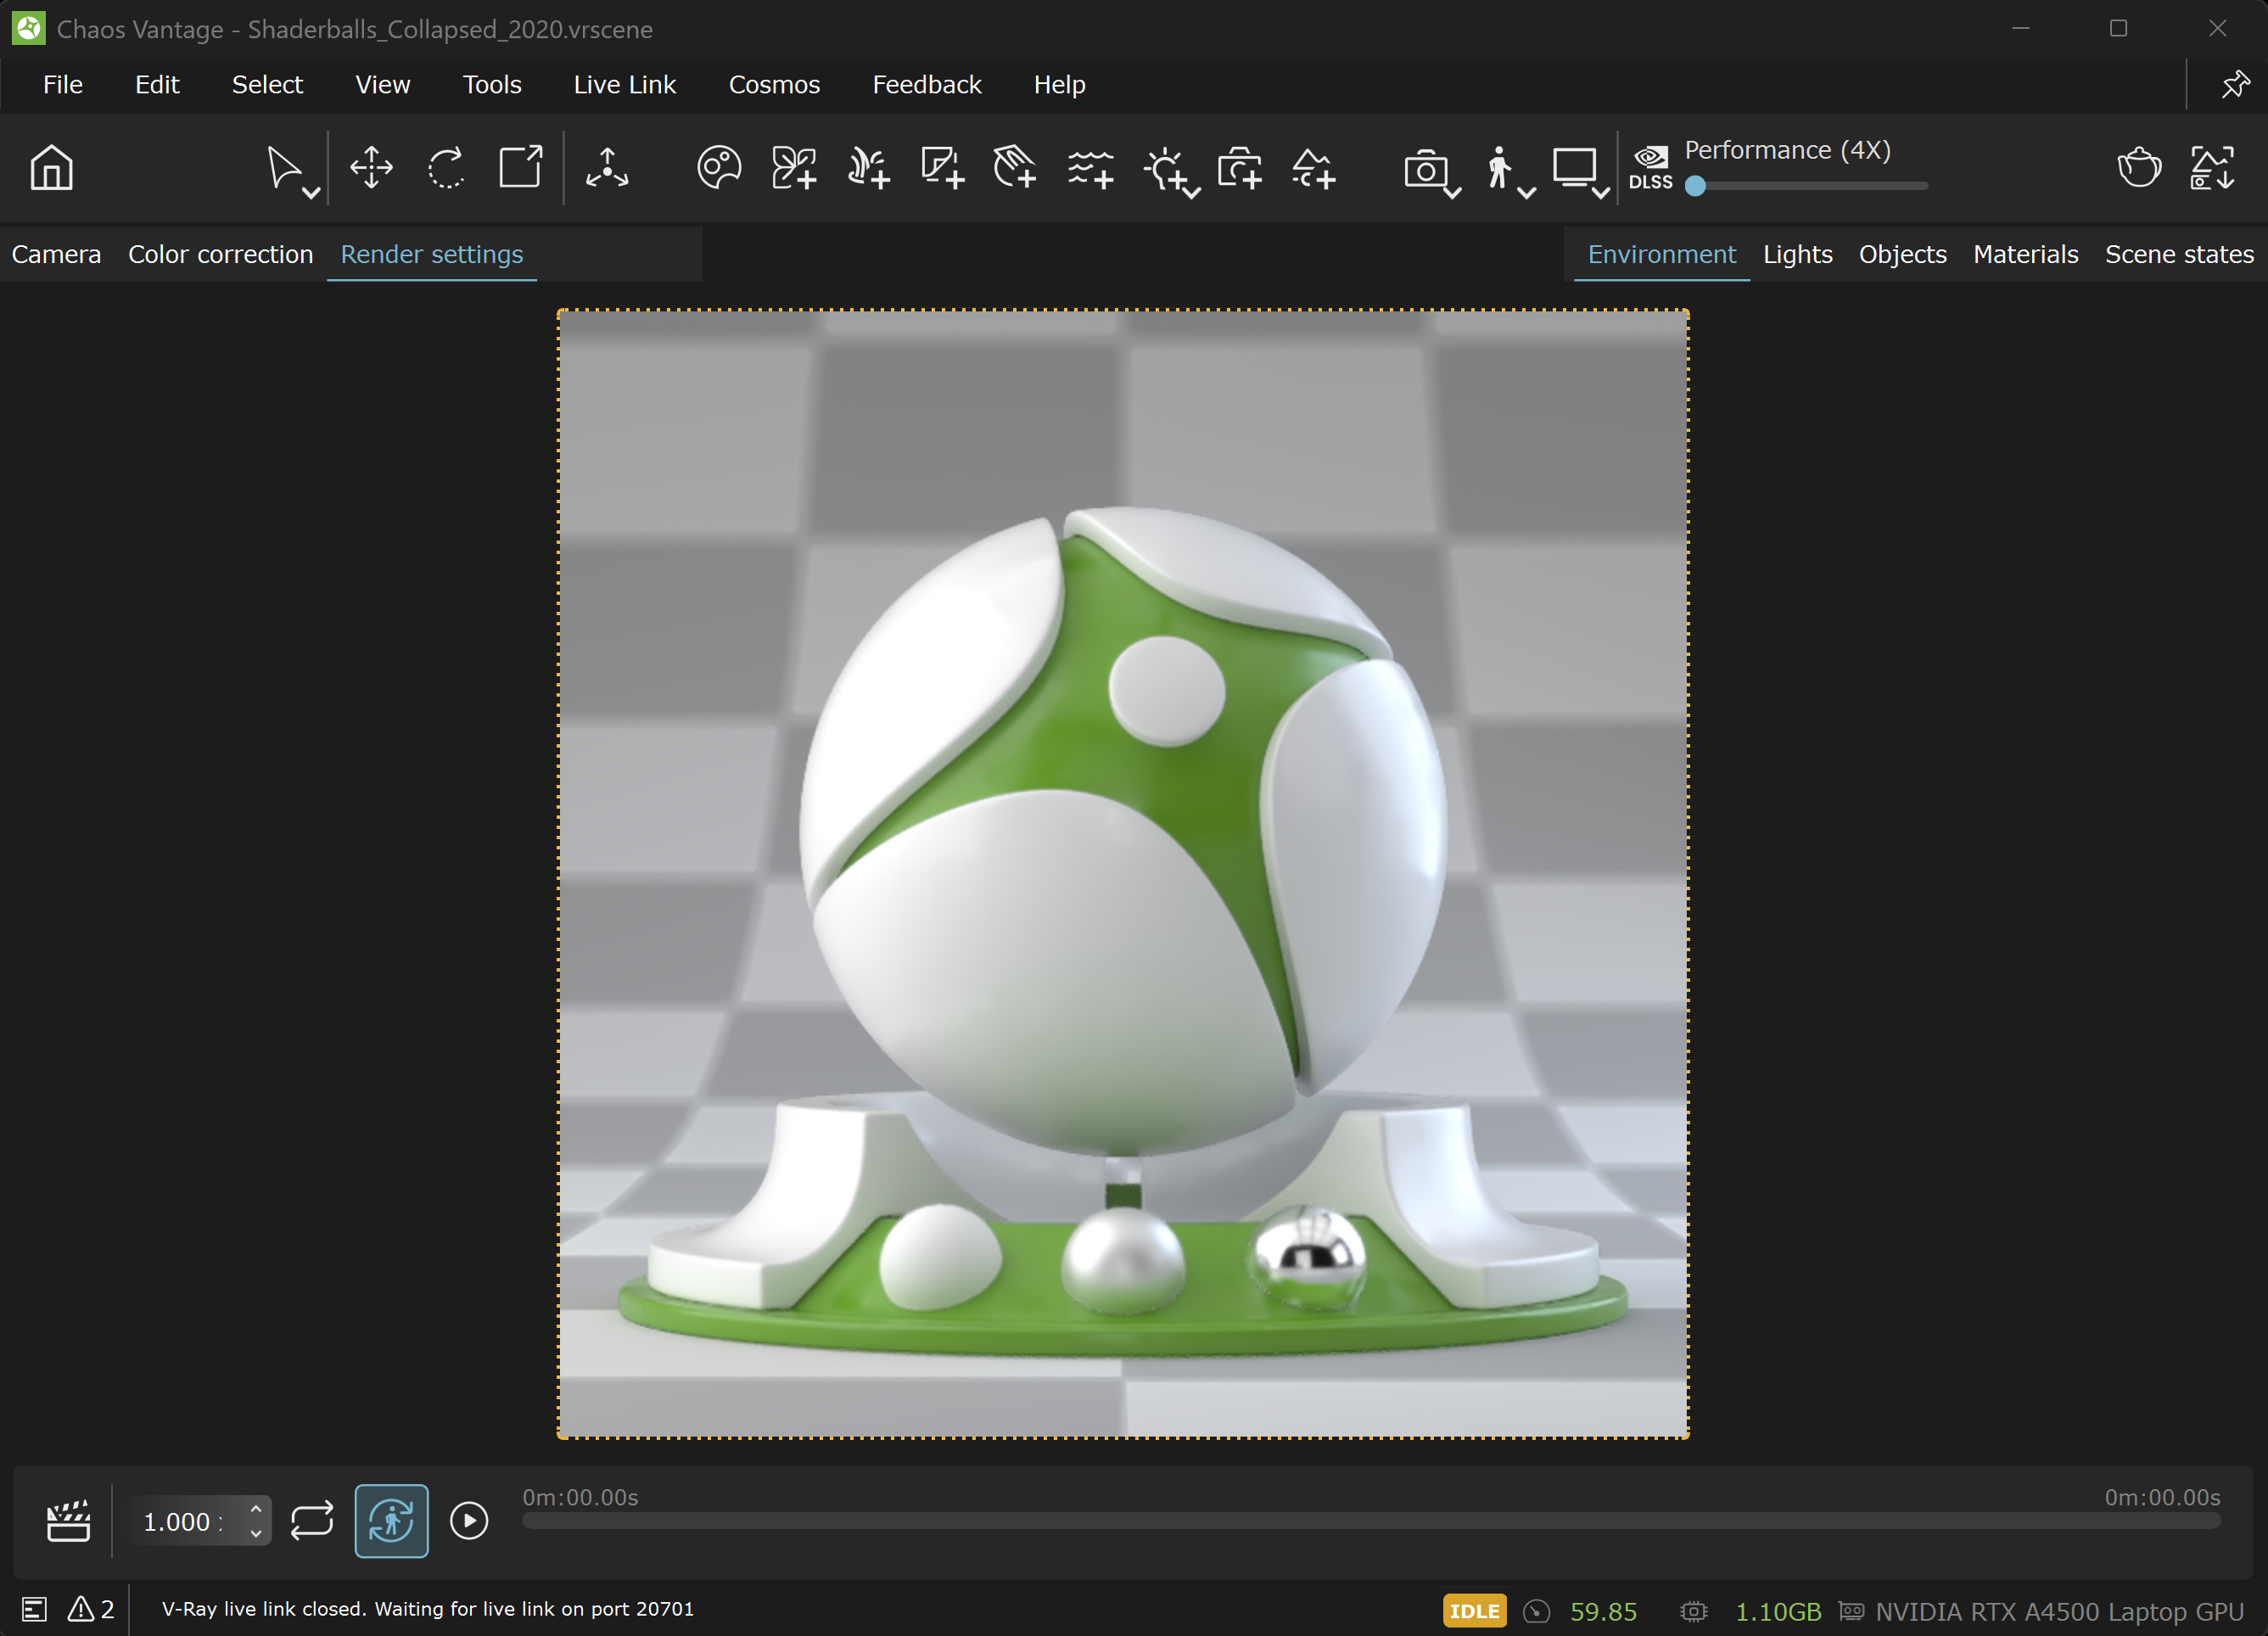Screen dimensions: 2268x1636
Task: Switch to the Scene states tab
Action: point(2180,254)
